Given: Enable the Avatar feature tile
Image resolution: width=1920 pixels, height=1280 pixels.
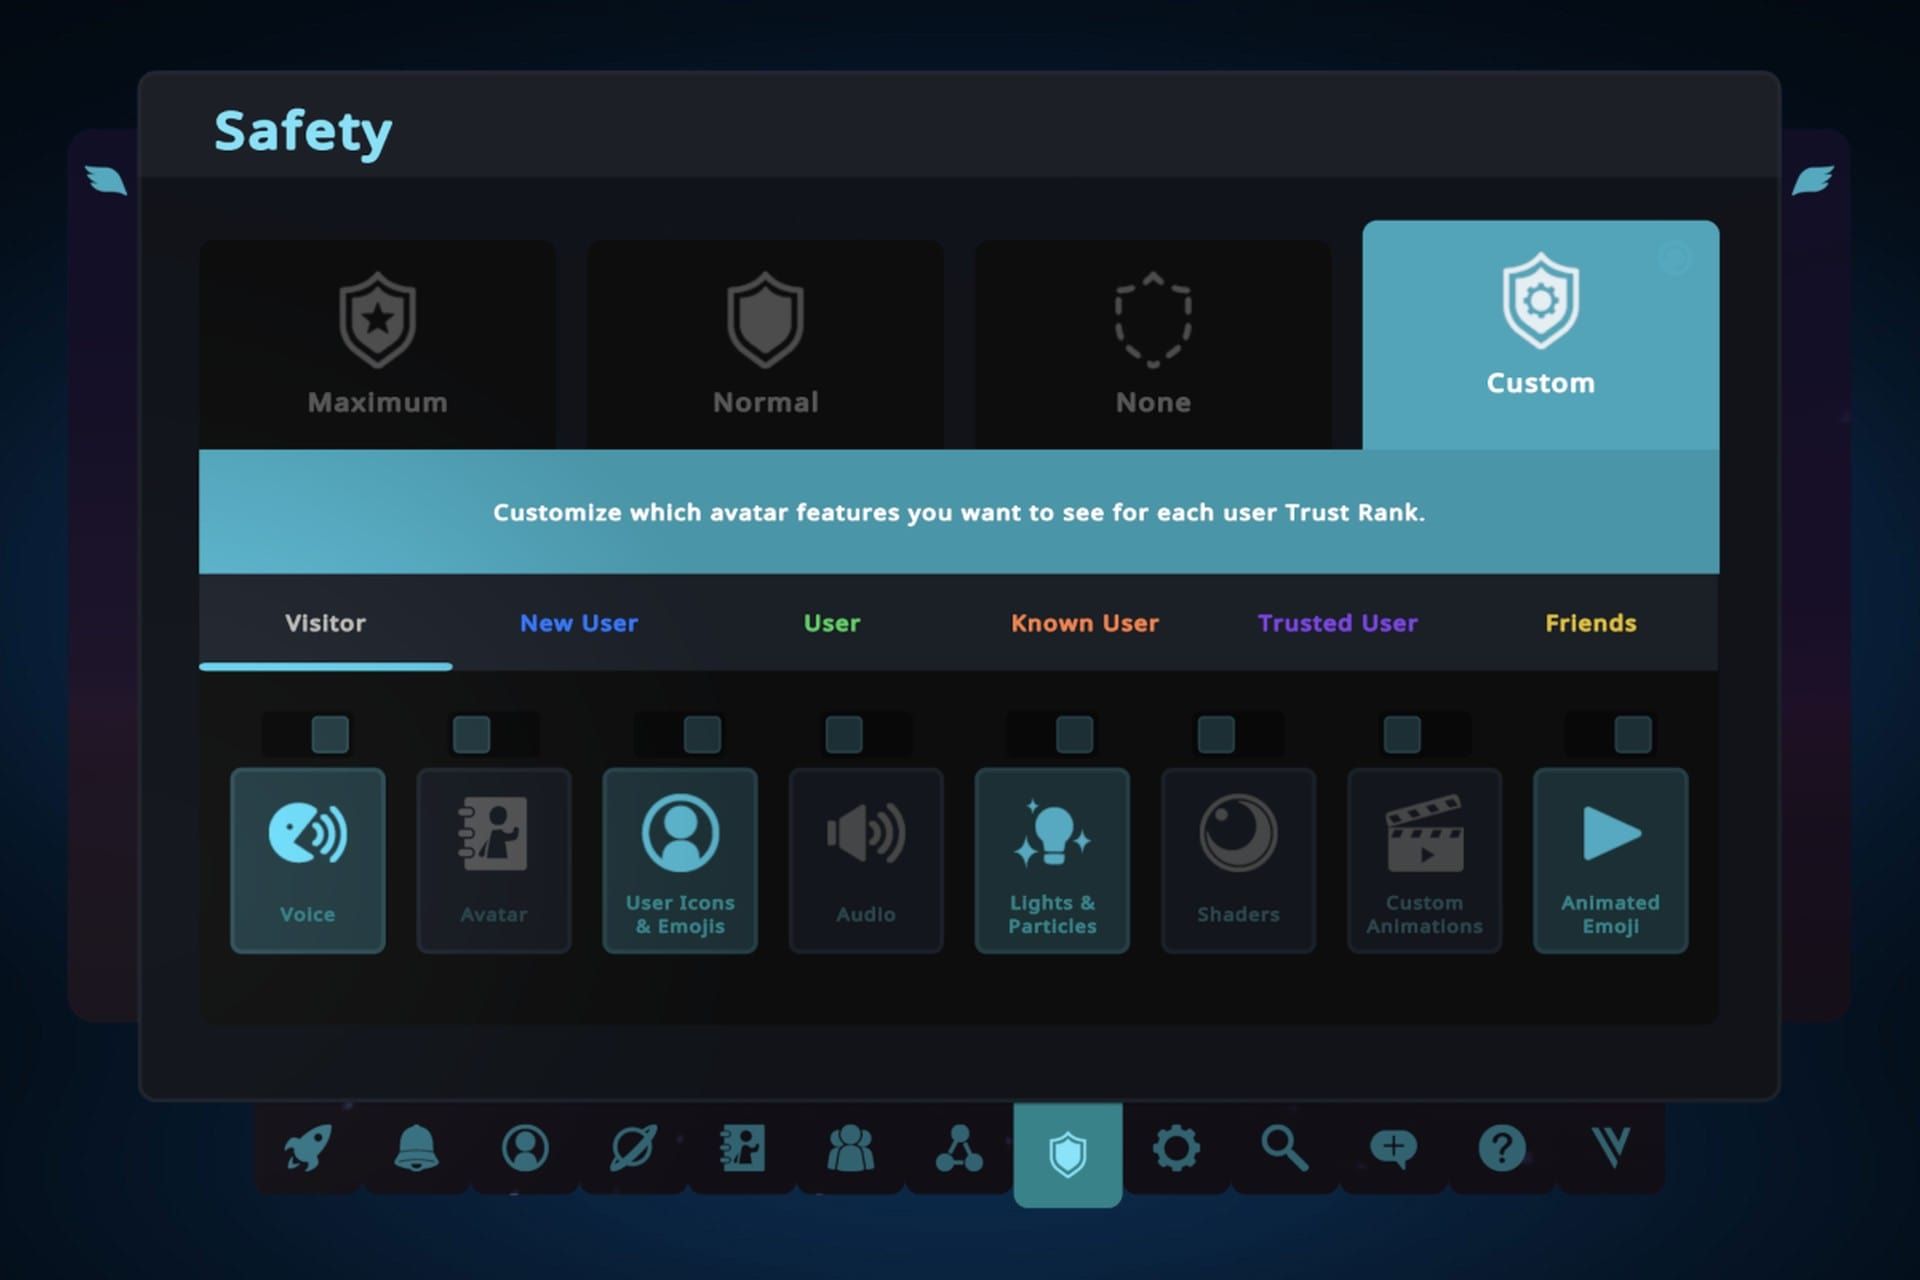Looking at the screenshot, I should tap(493, 860).
